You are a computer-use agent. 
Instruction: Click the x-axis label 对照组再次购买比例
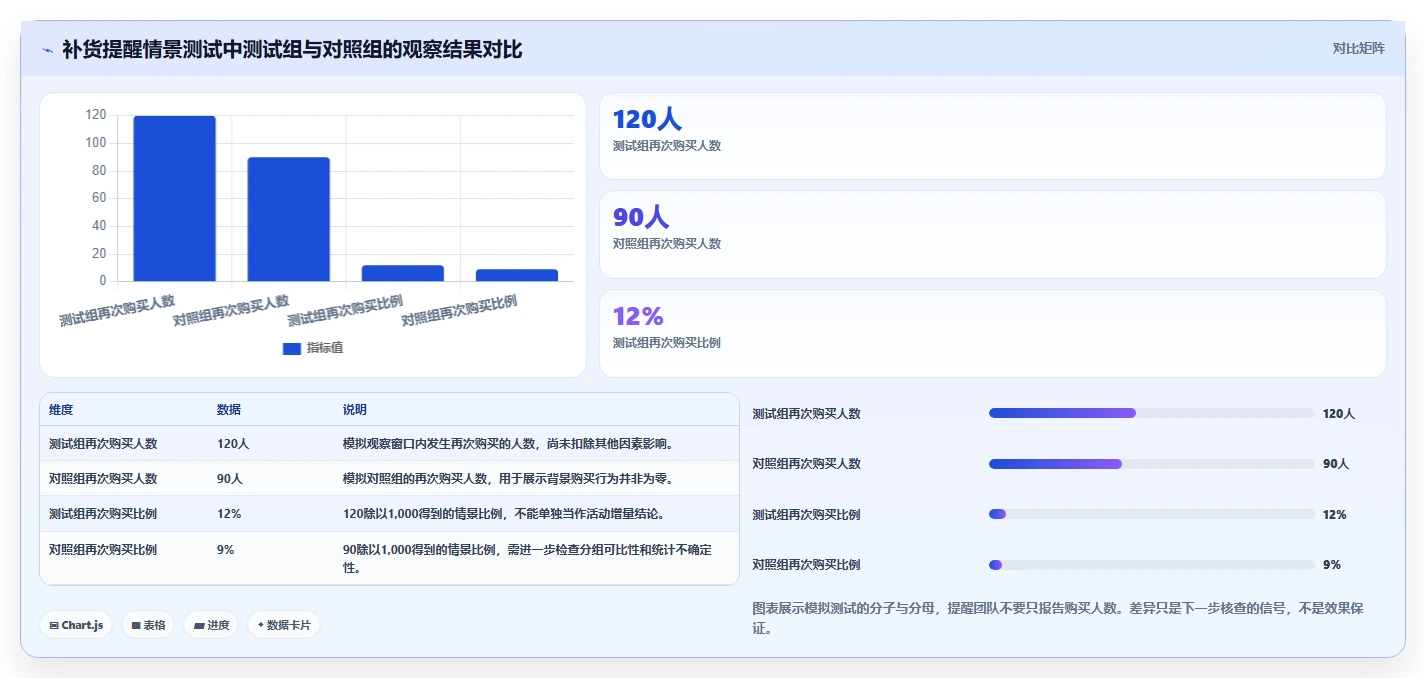[x=459, y=310]
